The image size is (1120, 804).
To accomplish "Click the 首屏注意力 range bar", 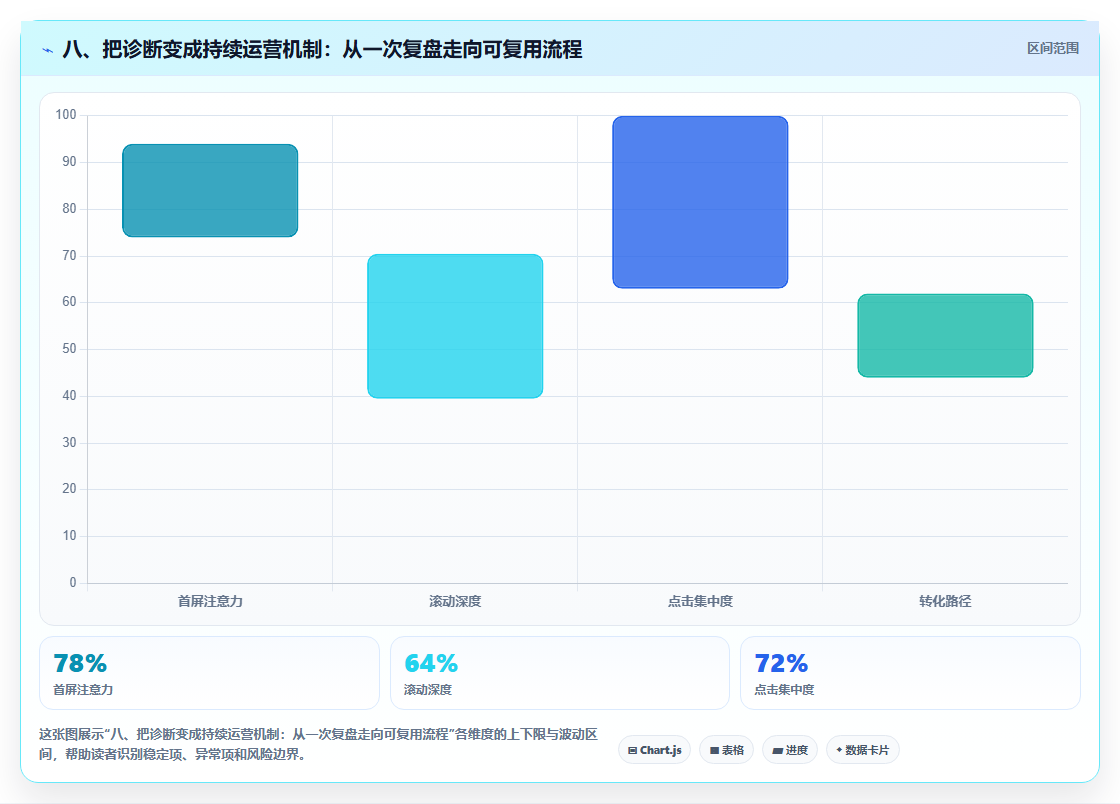I will tap(210, 190).
